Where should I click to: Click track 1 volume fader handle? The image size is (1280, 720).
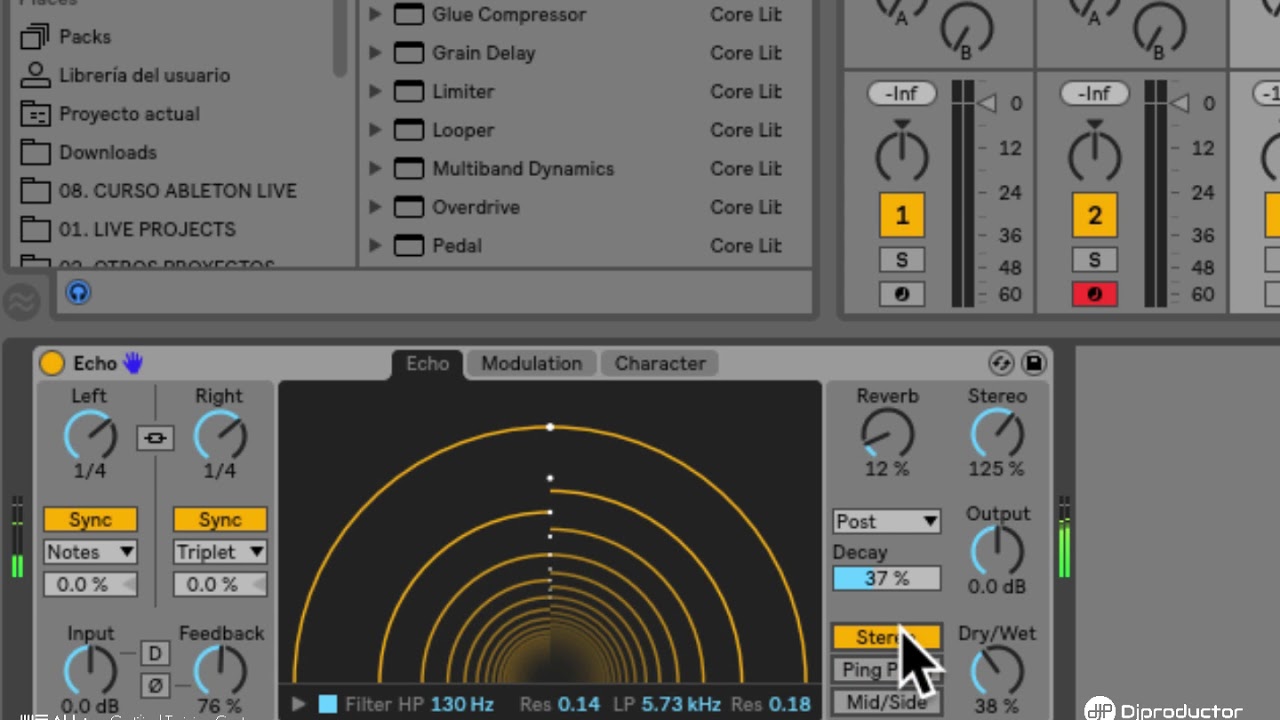click(x=987, y=103)
